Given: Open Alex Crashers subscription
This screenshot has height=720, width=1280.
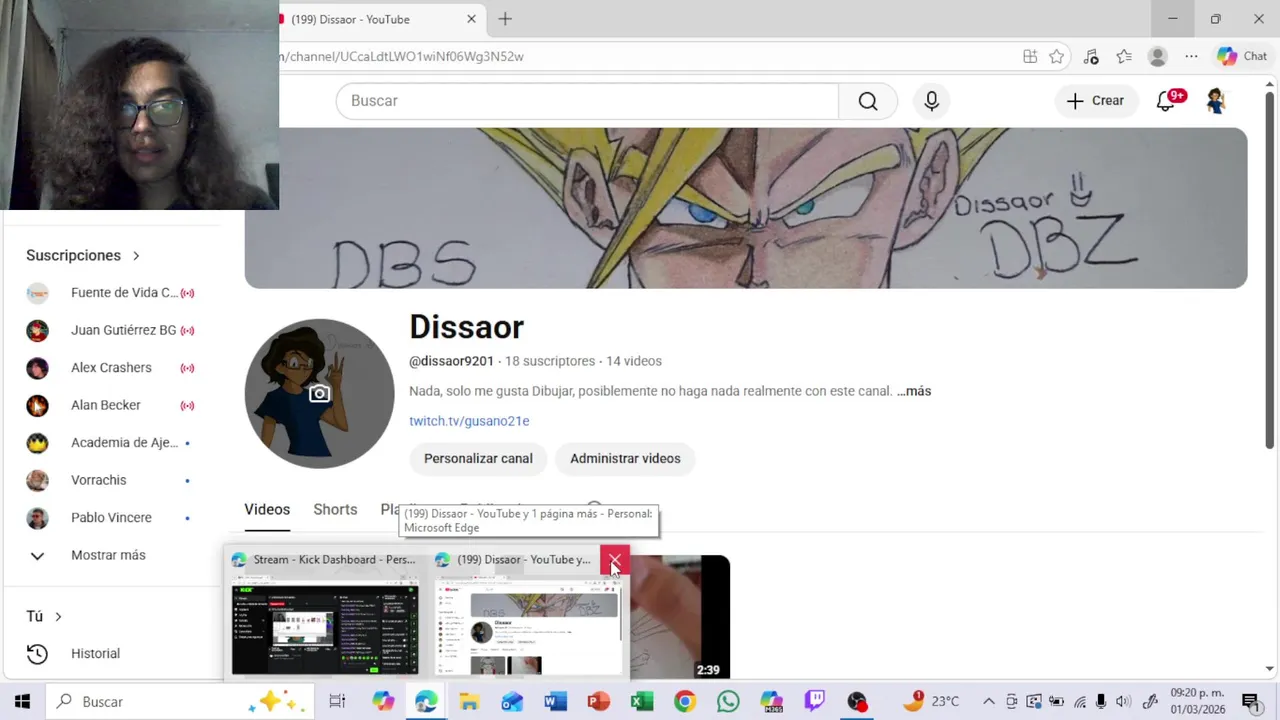Looking at the screenshot, I should (111, 368).
